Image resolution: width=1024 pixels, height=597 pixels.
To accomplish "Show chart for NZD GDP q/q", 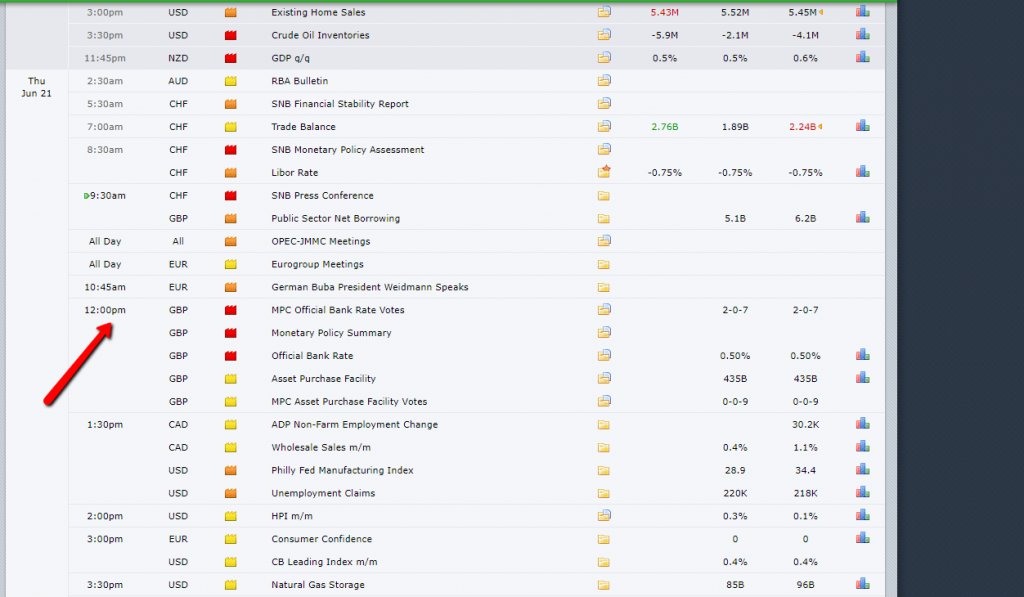I will point(863,57).
